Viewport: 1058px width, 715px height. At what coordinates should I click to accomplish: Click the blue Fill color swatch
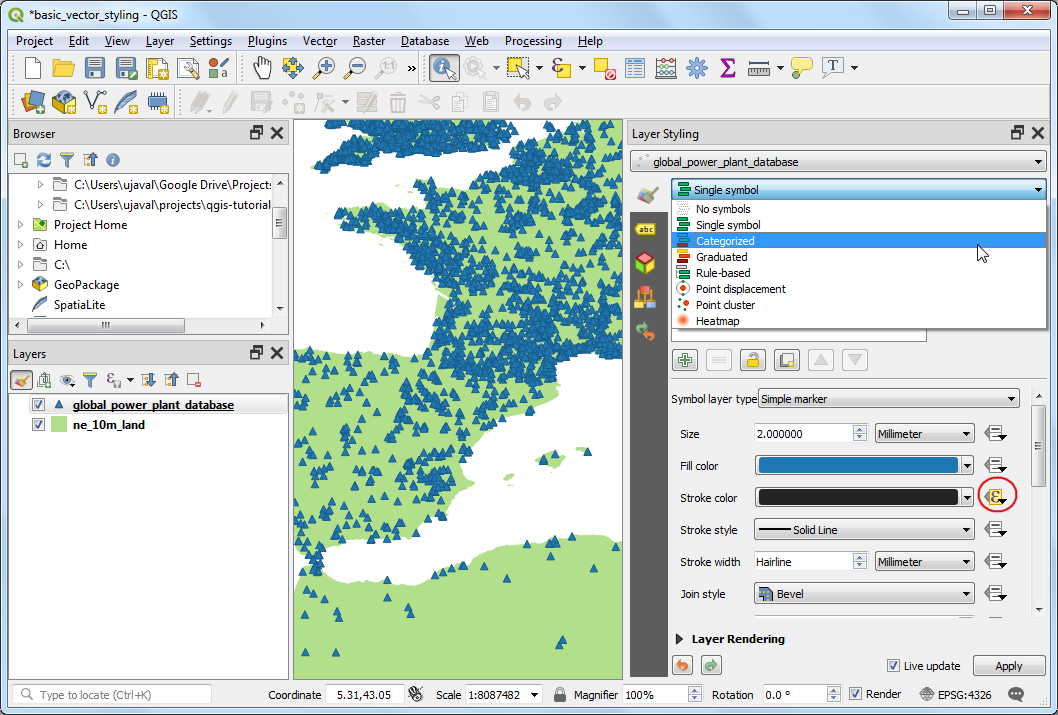tap(857, 465)
